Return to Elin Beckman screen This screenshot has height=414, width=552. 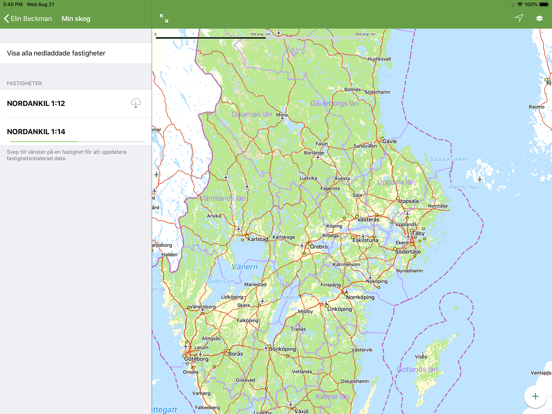pyautogui.click(x=28, y=19)
